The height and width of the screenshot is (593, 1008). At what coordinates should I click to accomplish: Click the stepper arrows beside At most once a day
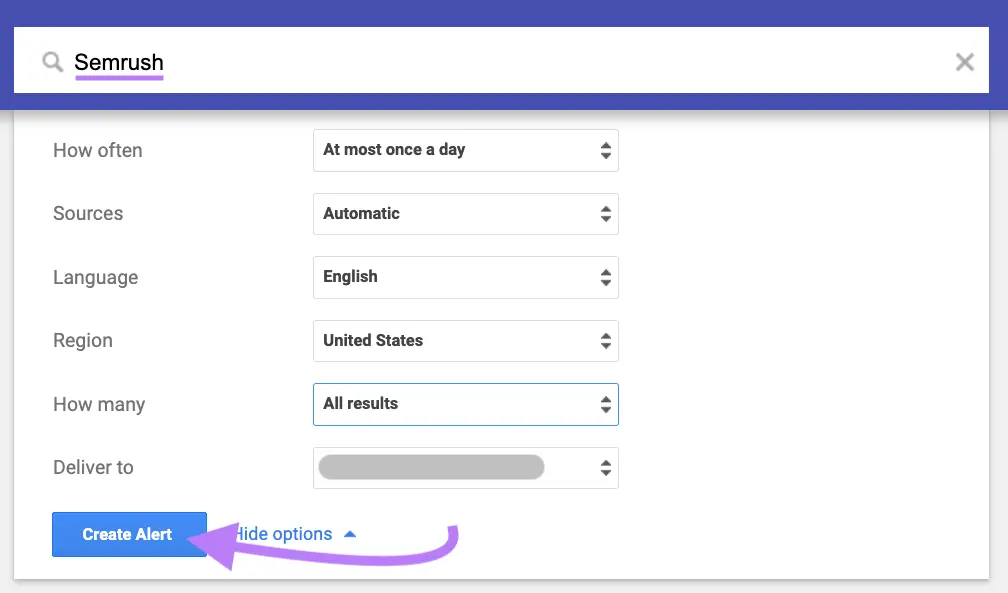click(605, 150)
